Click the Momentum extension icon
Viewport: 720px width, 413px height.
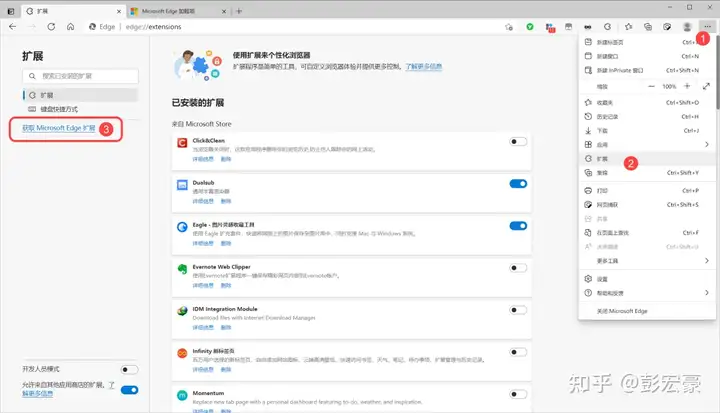[182, 395]
